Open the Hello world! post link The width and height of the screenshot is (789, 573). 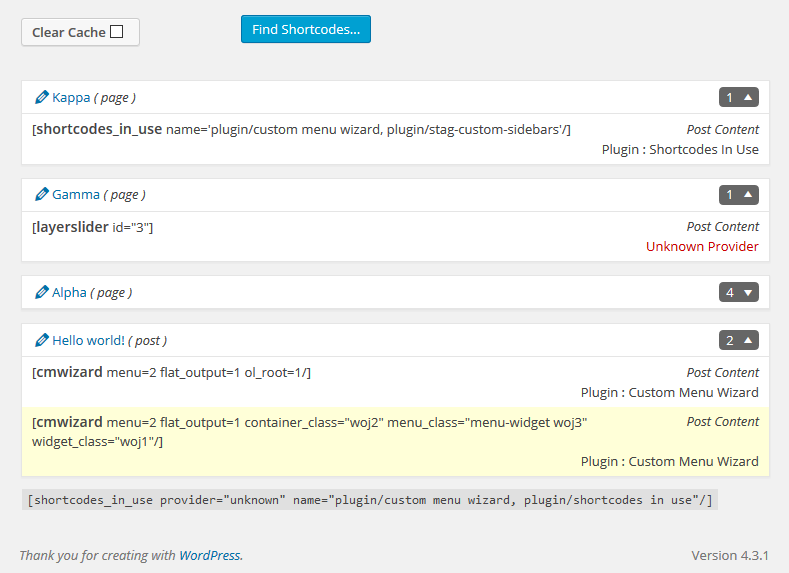click(89, 341)
